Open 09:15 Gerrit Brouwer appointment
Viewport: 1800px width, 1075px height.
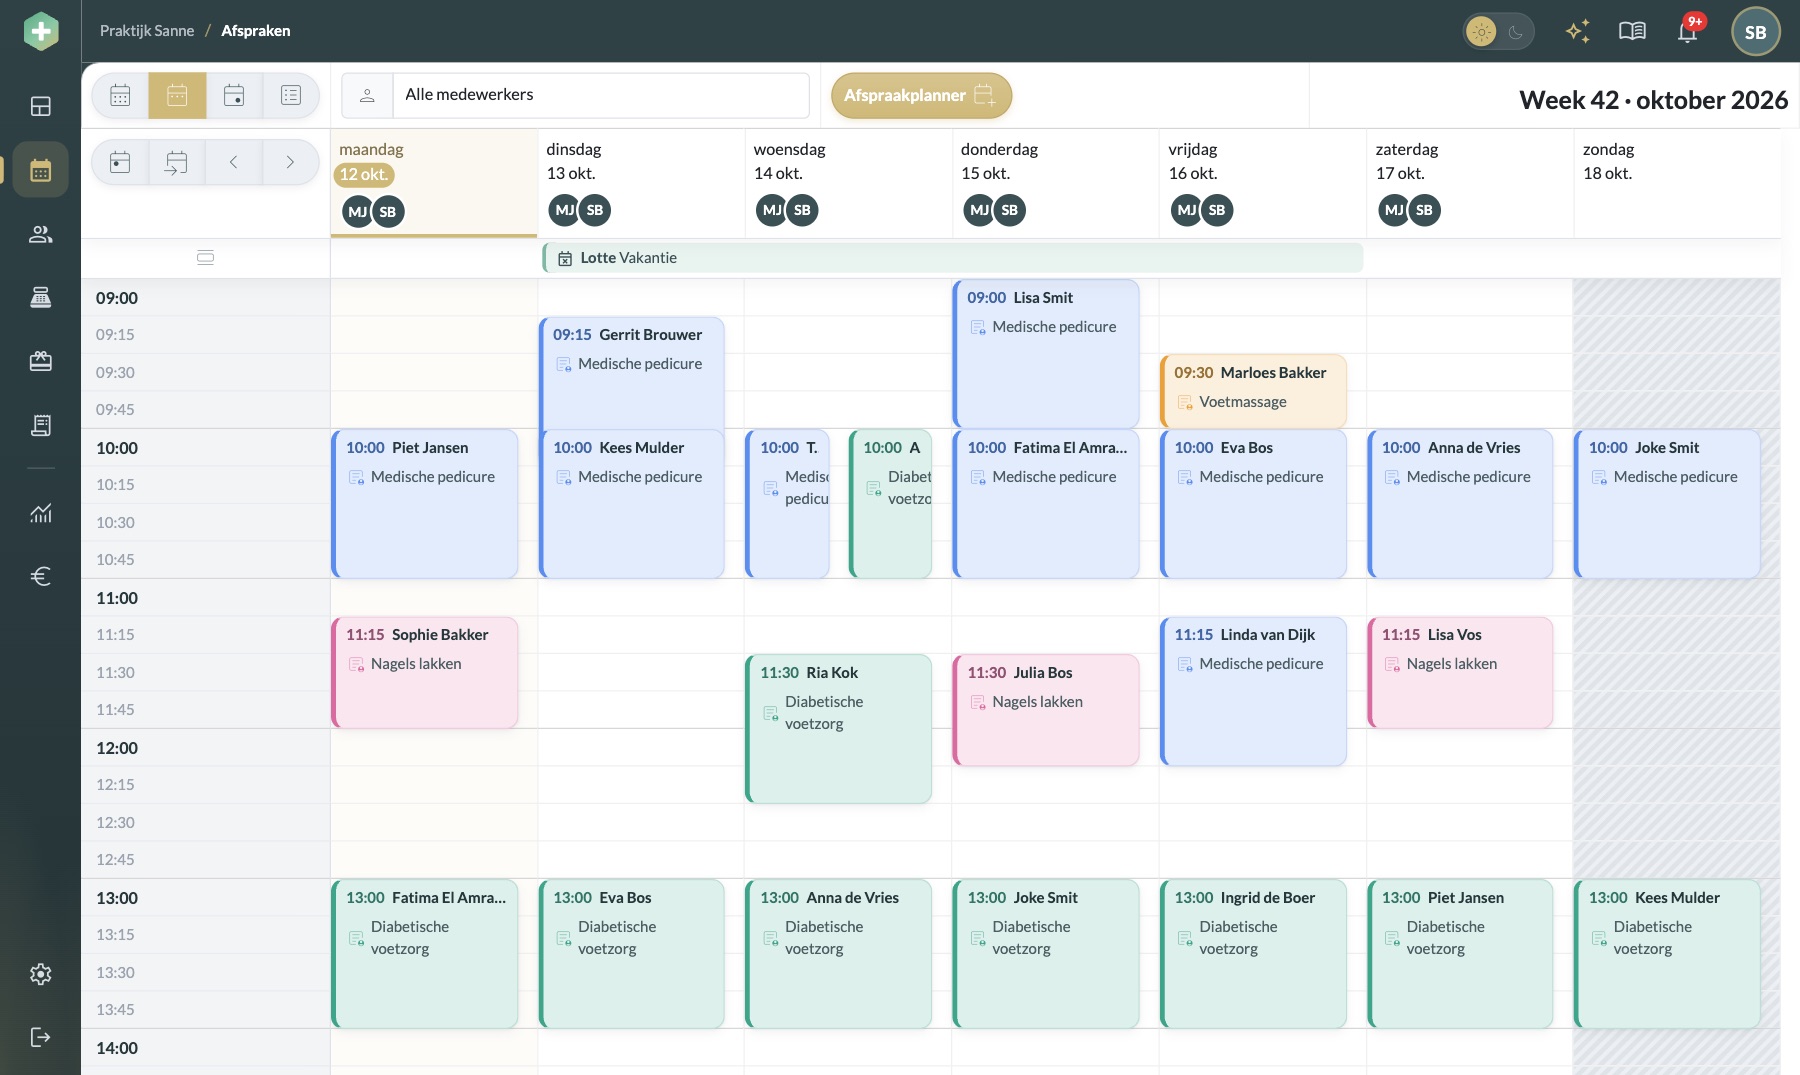coord(631,372)
